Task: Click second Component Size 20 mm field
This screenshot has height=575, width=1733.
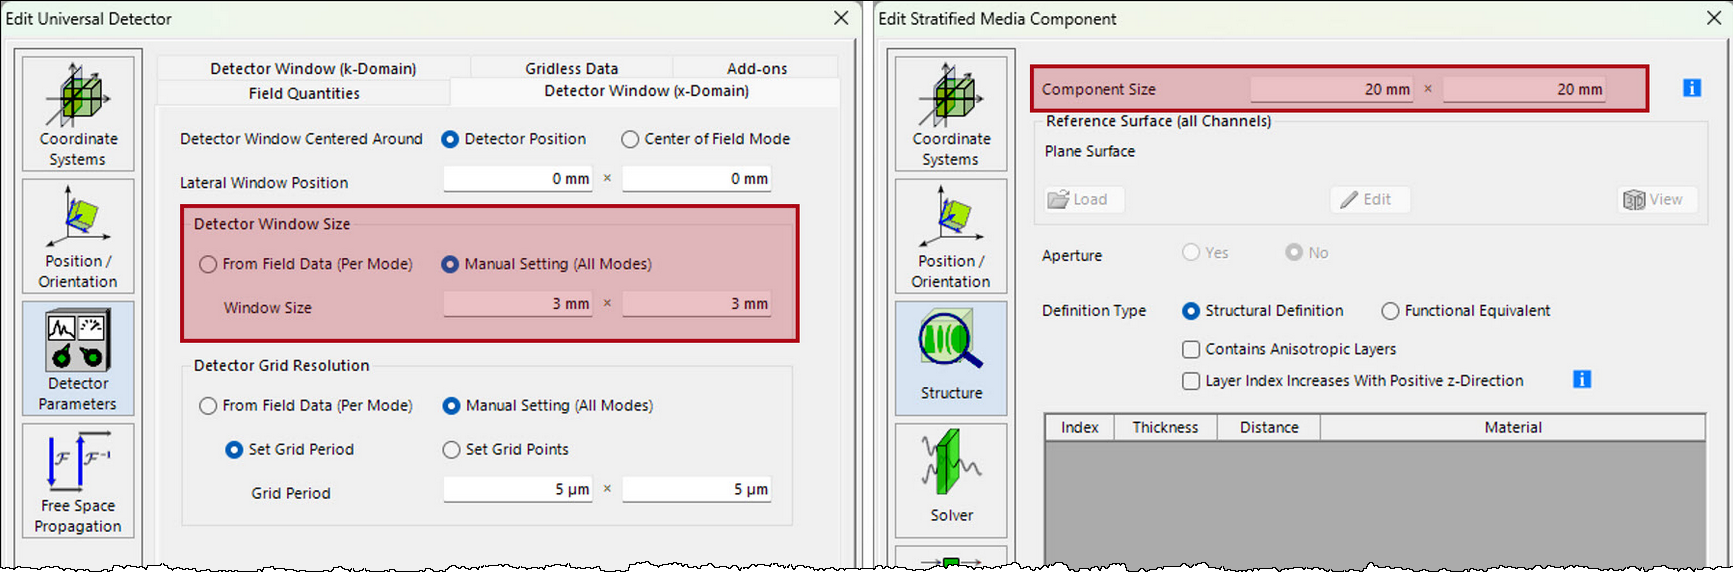Action: pos(1524,89)
